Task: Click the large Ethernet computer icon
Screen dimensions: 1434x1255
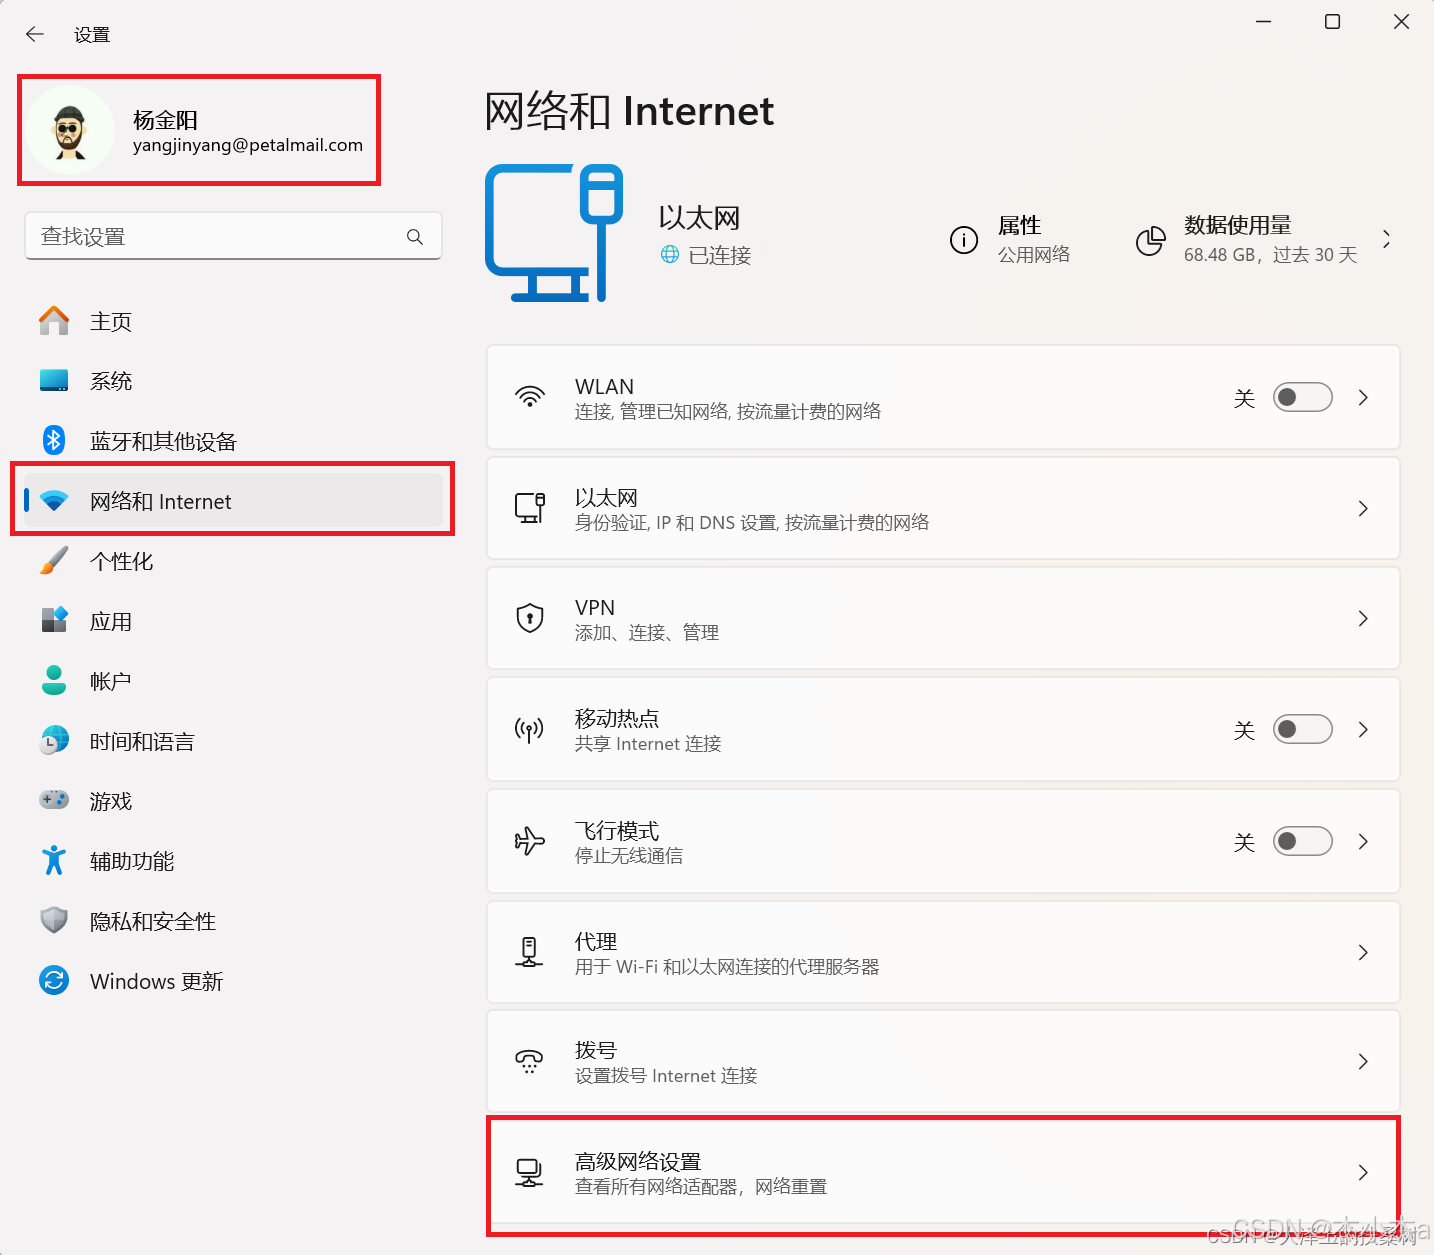Action: (x=554, y=233)
